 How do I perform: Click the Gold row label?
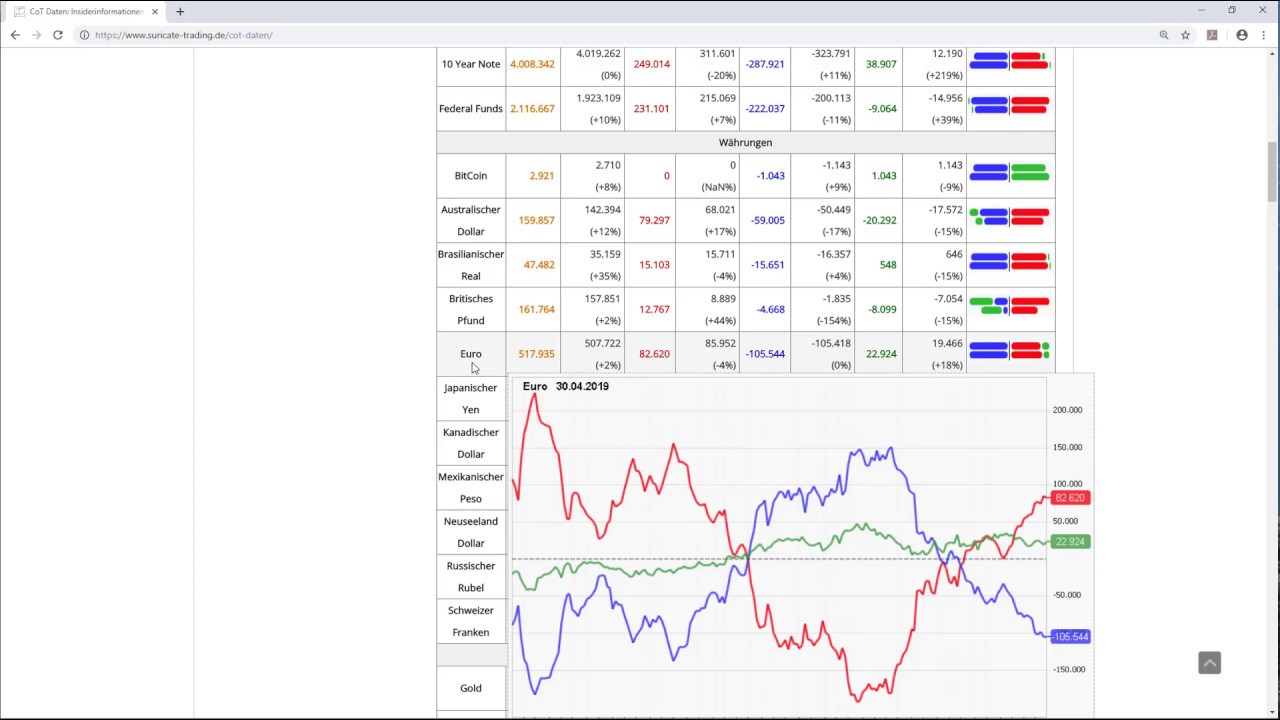coord(470,688)
